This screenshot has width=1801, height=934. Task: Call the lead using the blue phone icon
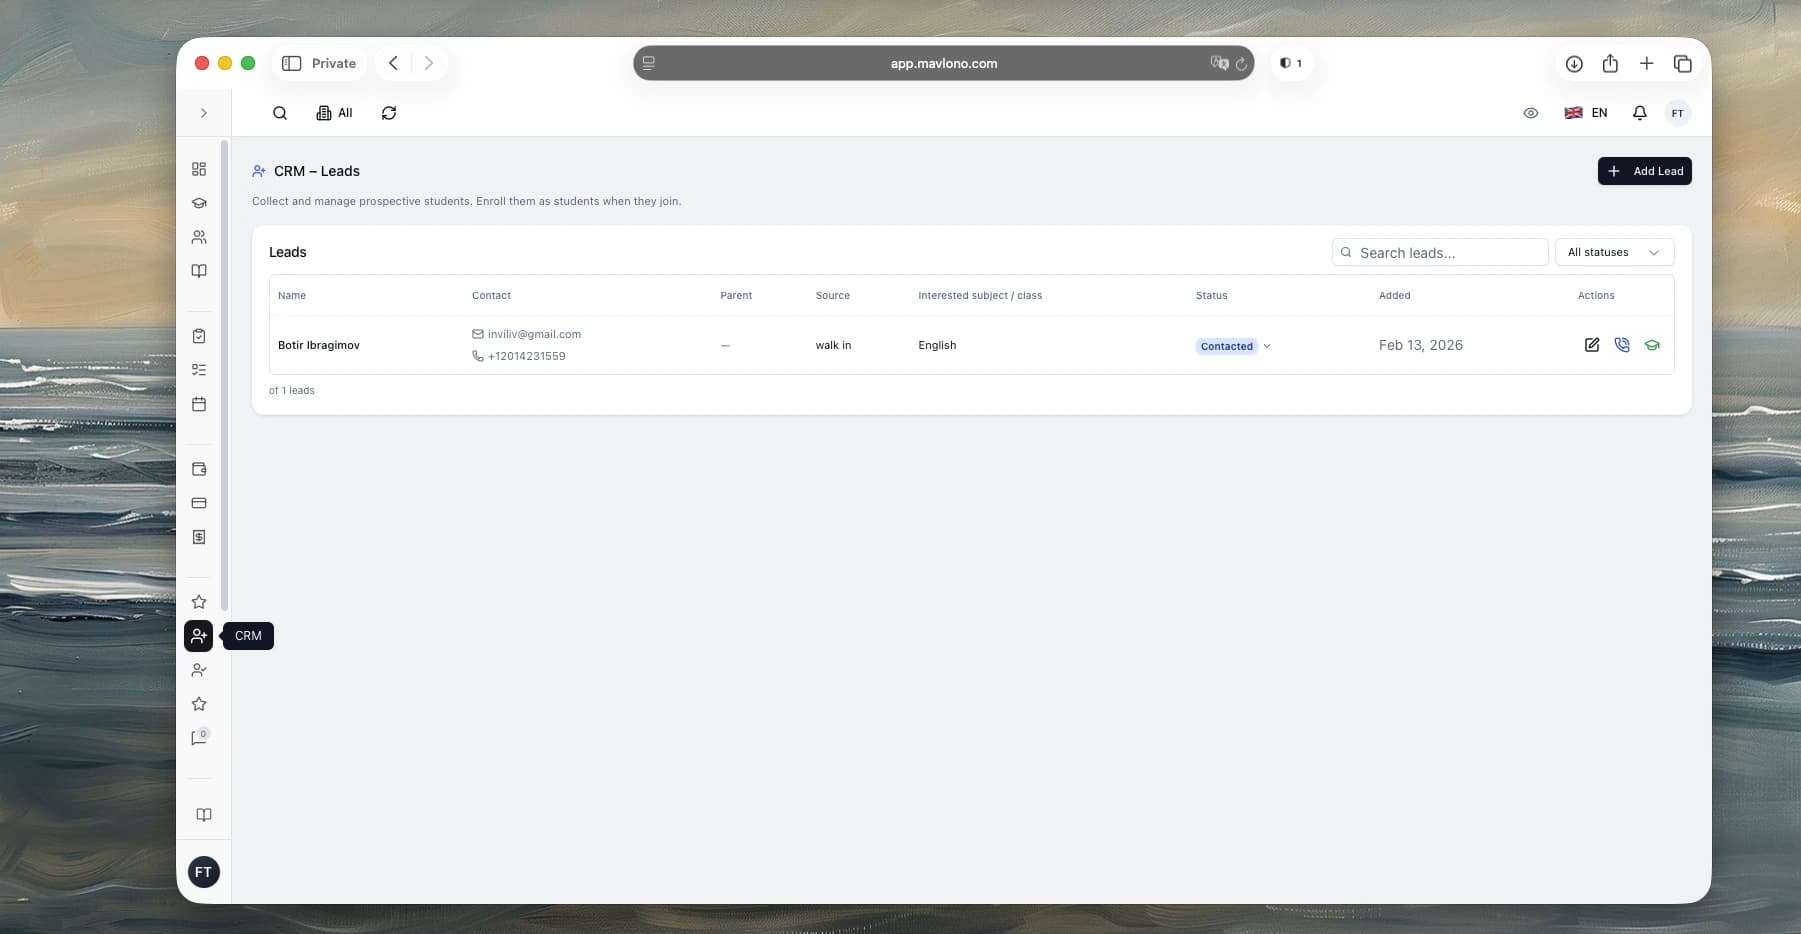point(1622,345)
